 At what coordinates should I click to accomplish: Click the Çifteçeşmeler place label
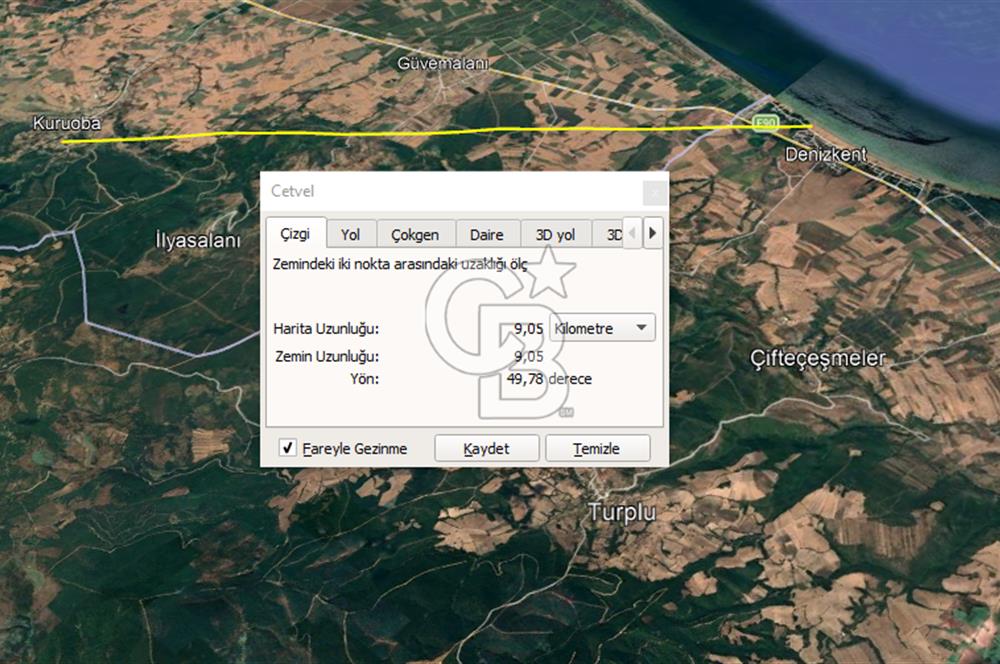[819, 358]
